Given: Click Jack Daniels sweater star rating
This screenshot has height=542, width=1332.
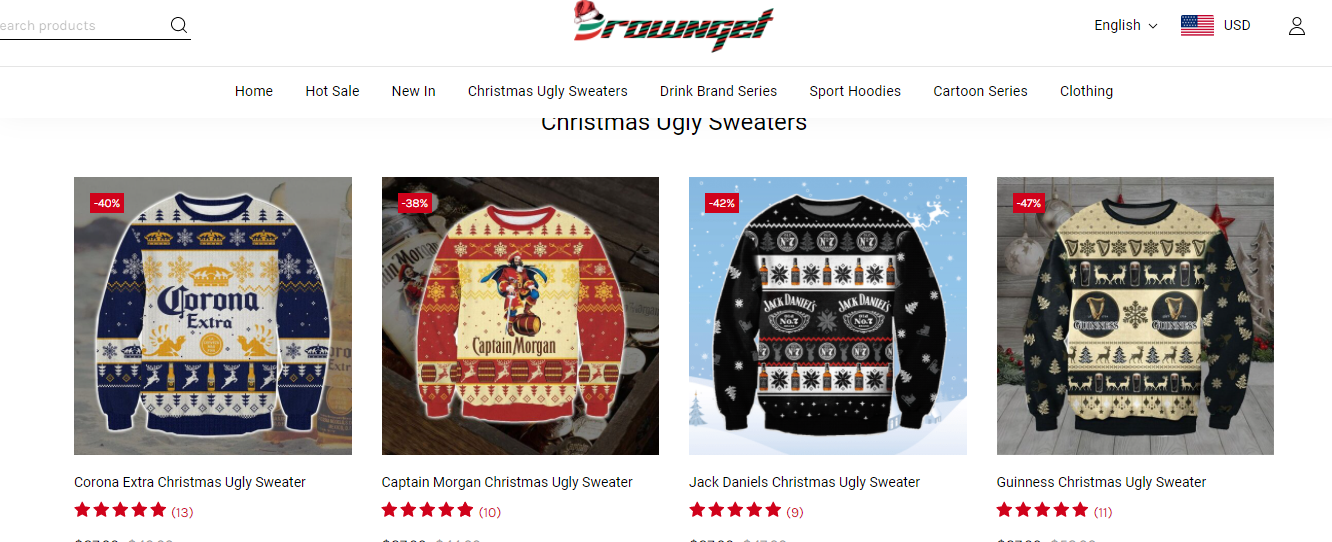Looking at the screenshot, I should pos(735,510).
